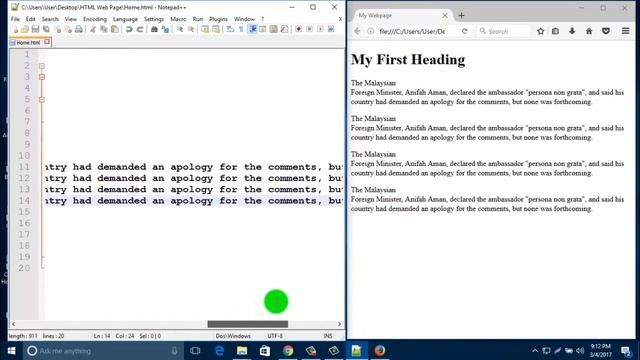This screenshot has width=640, height=360.
Task: Collapse the fold marker on line 5
Action: coord(42,100)
